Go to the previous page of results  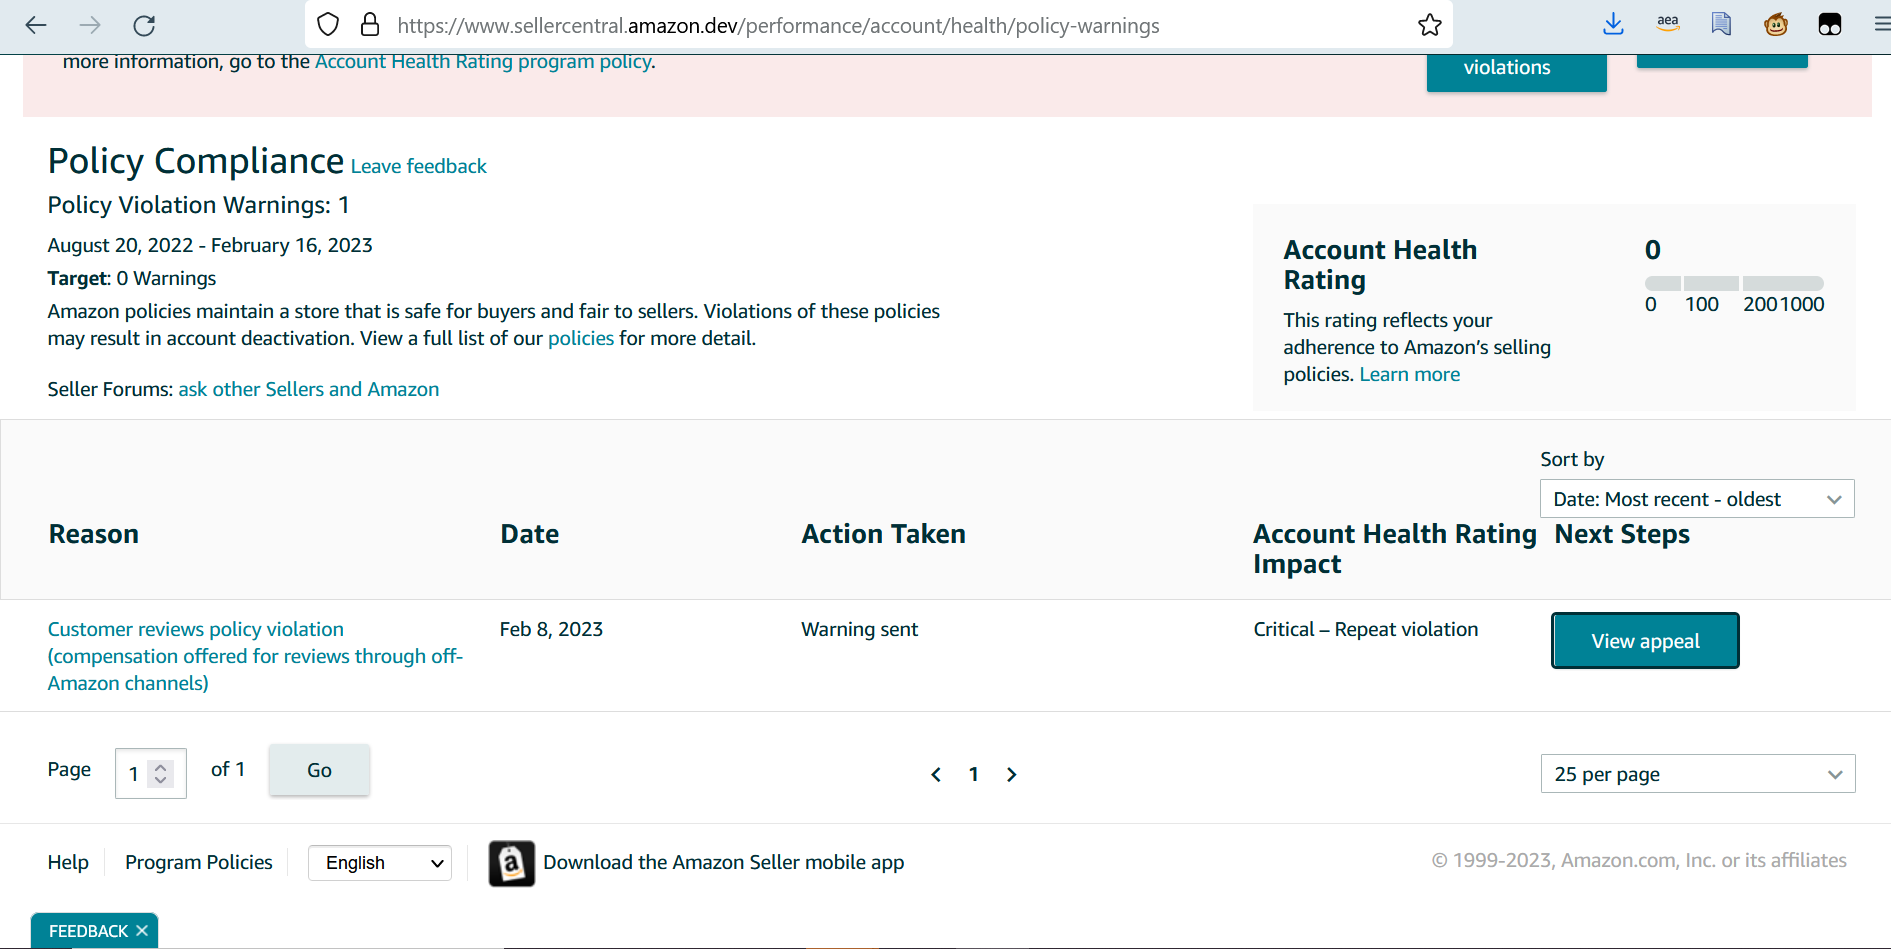pyautogui.click(x=936, y=775)
